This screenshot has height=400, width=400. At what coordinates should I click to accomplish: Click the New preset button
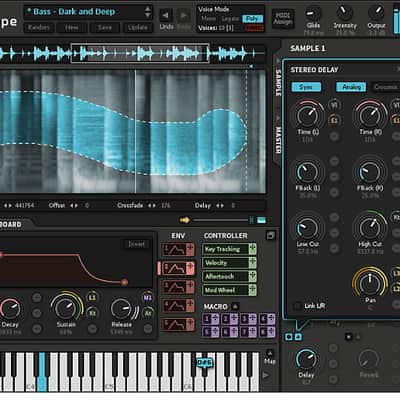click(x=72, y=27)
